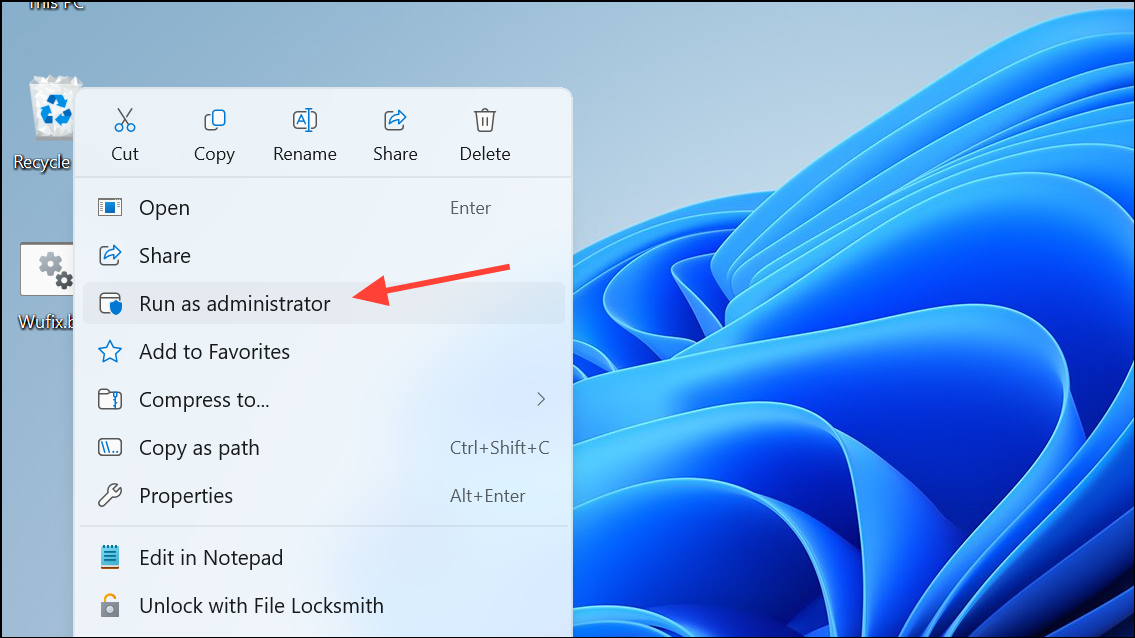This screenshot has height=638, width=1135.
Task: Click the Ctrl+Shift+C shortcut text
Action: [x=499, y=448]
